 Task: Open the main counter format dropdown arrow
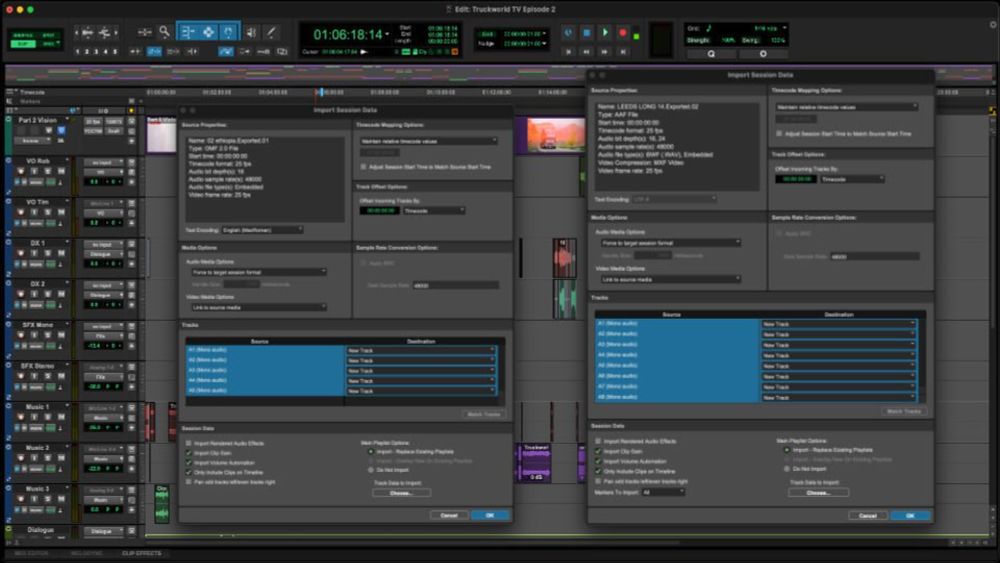[387, 34]
